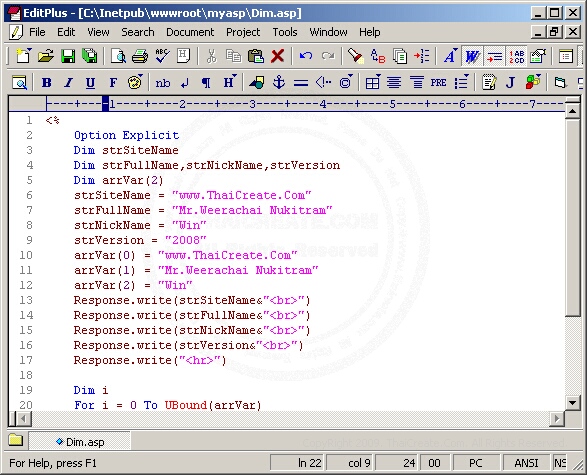
Task: Run the ABC spell check icon
Action: [x=162, y=57]
